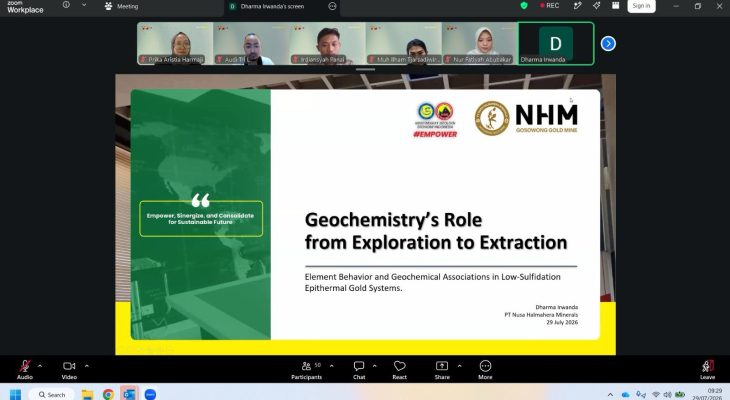Show next participants with blue arrow
Viewport: 730px width, 400px height.
608,44
